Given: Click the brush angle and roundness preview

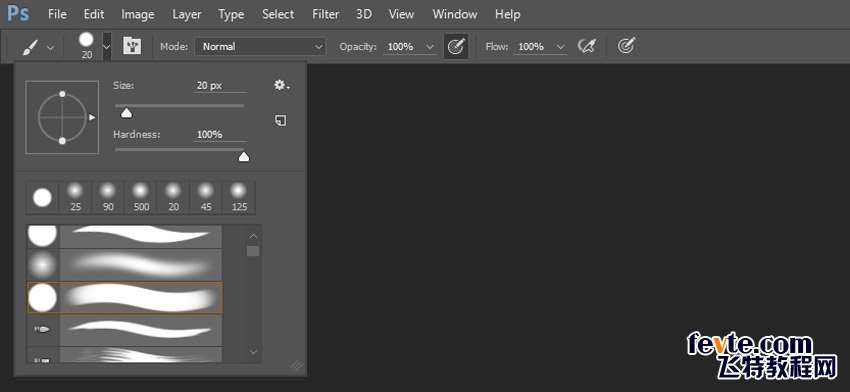Looking at the screenshot, I should pos(62,117).
